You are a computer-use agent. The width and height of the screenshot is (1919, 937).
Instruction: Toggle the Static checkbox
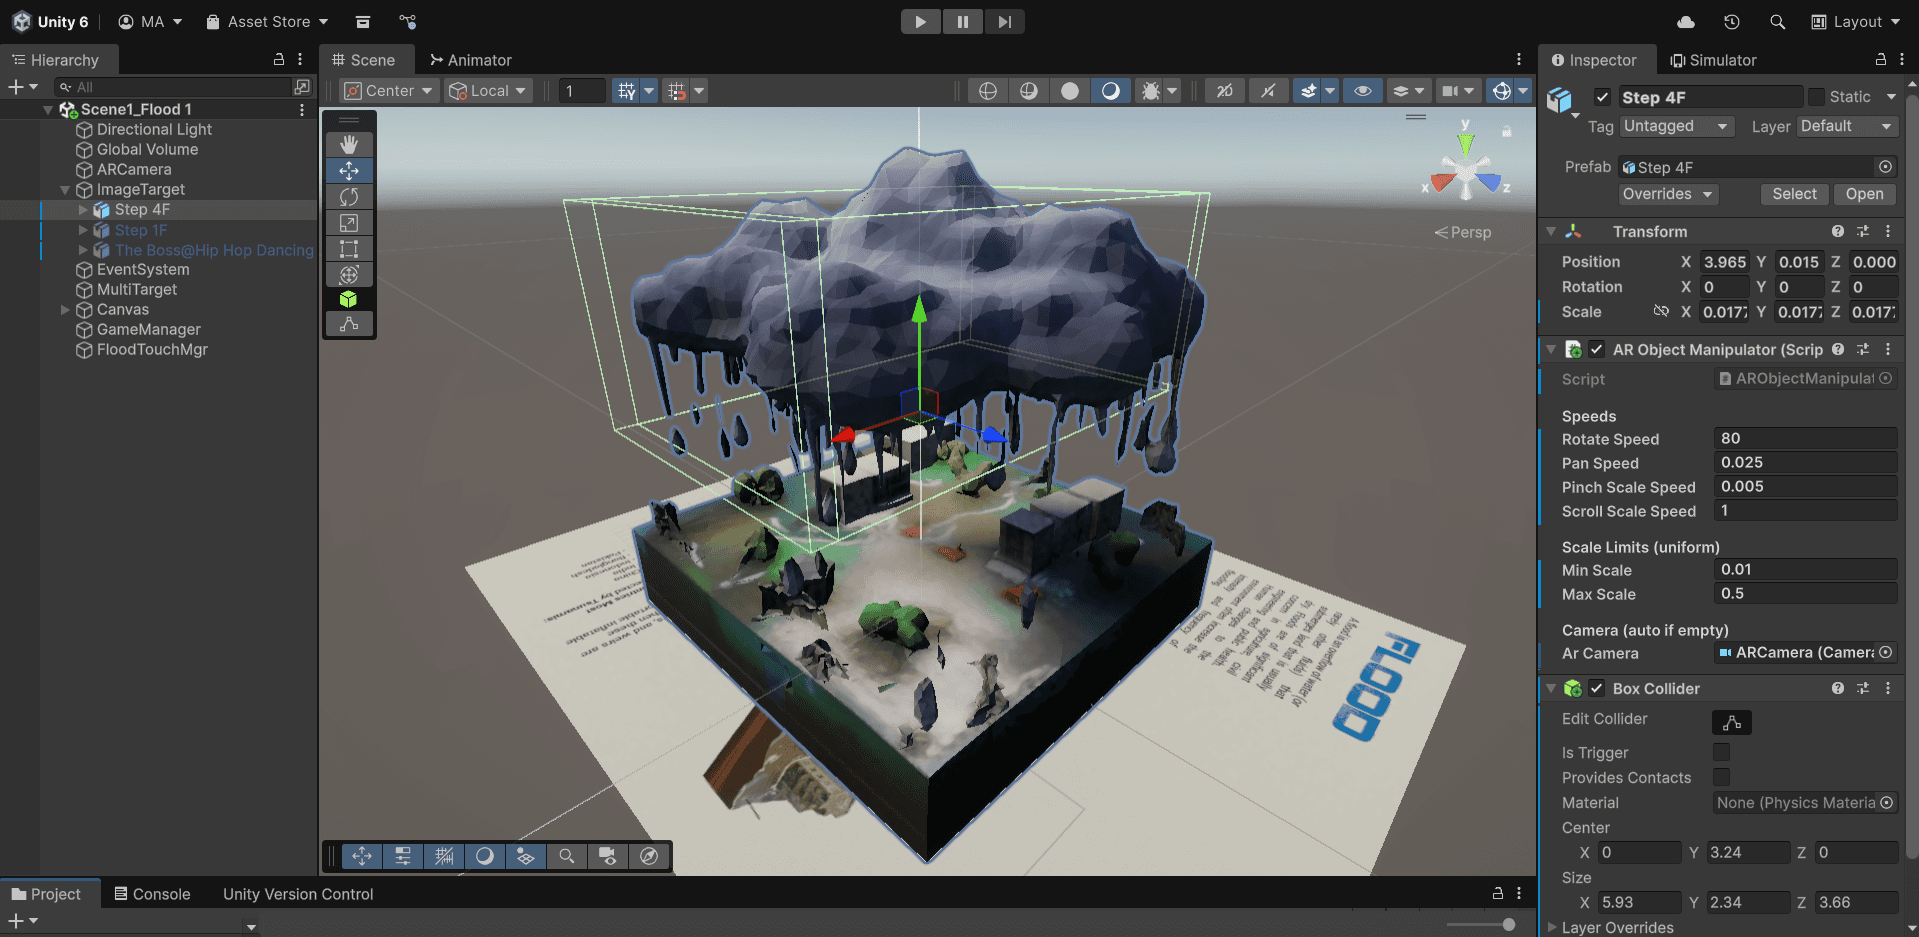(x=1817, y=97)
